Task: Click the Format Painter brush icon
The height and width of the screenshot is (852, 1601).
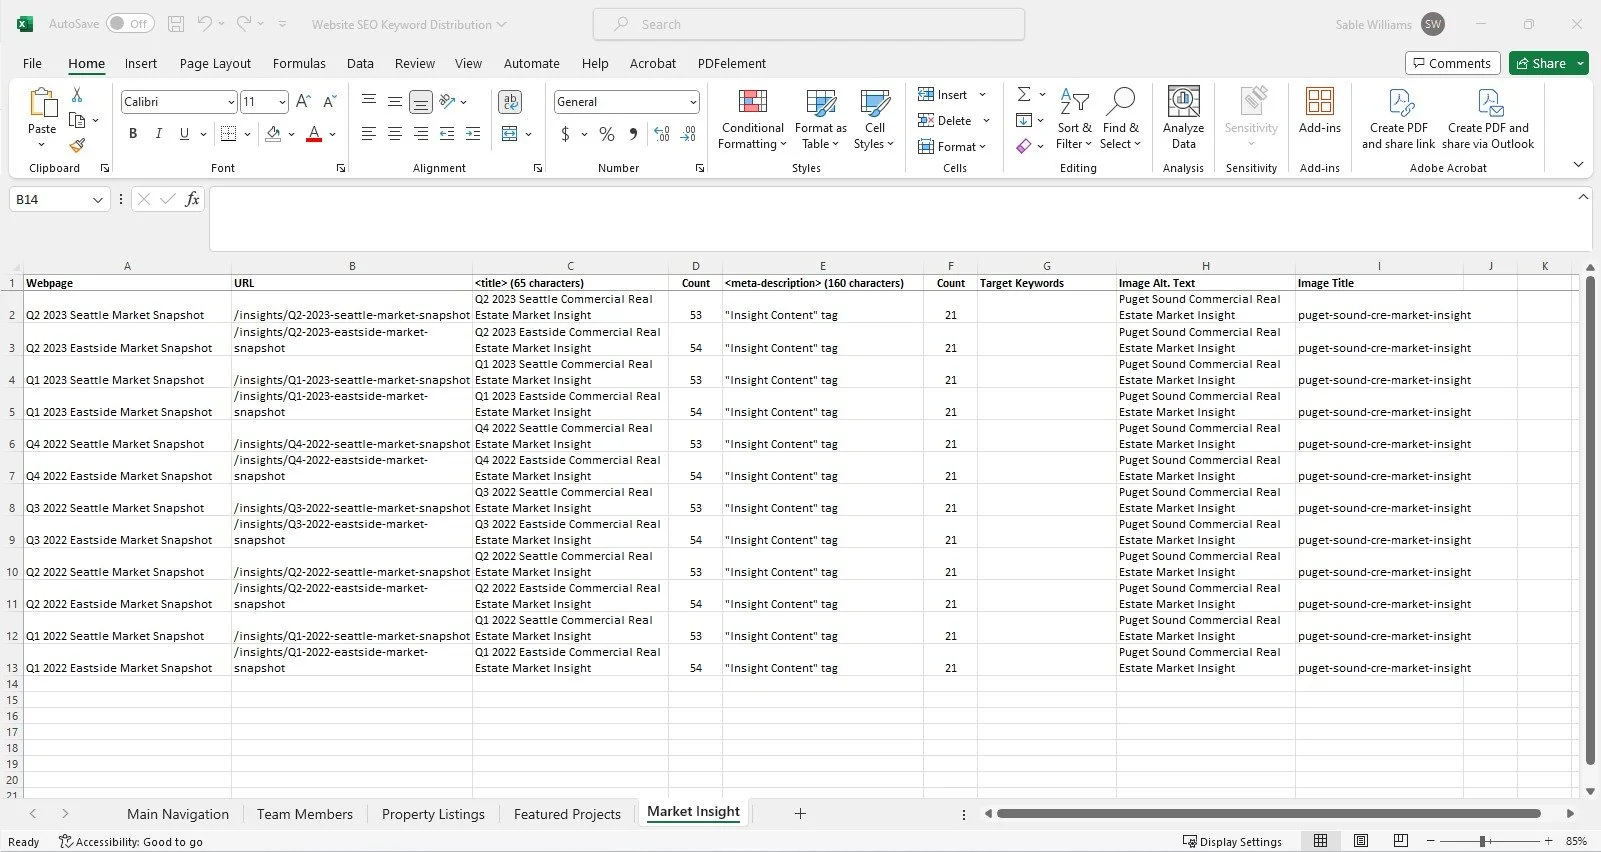Action: [77, 145]
